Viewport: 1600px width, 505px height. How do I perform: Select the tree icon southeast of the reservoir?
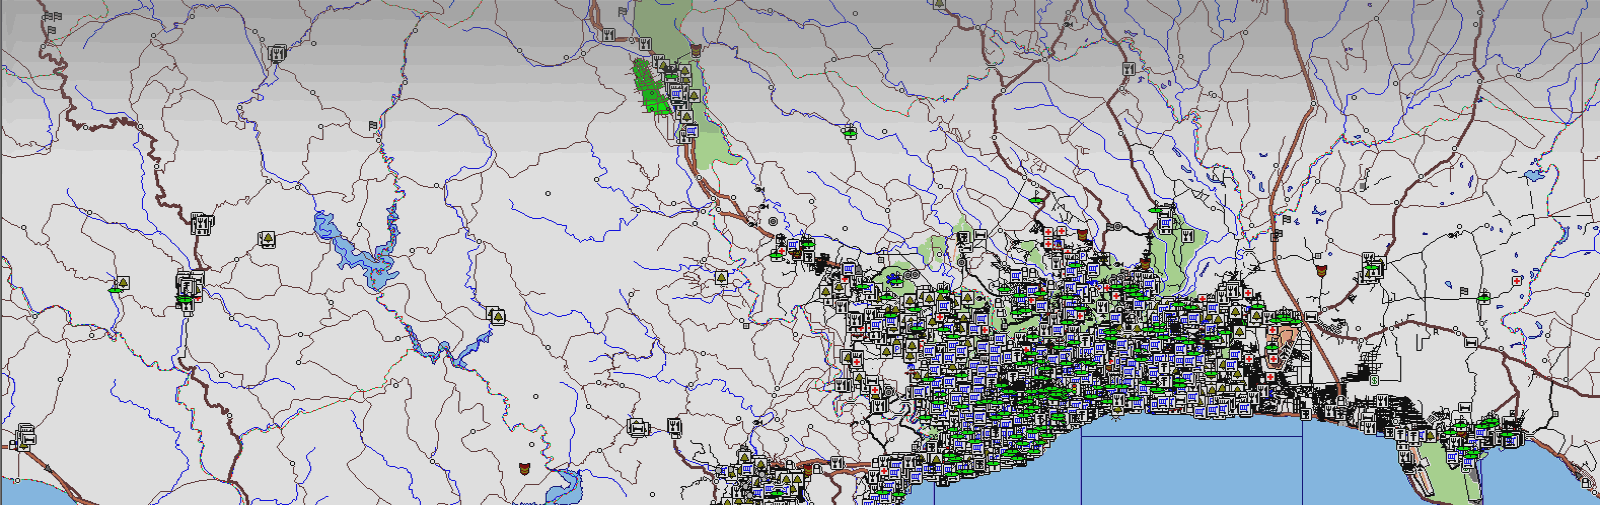[x=494, y=317]
